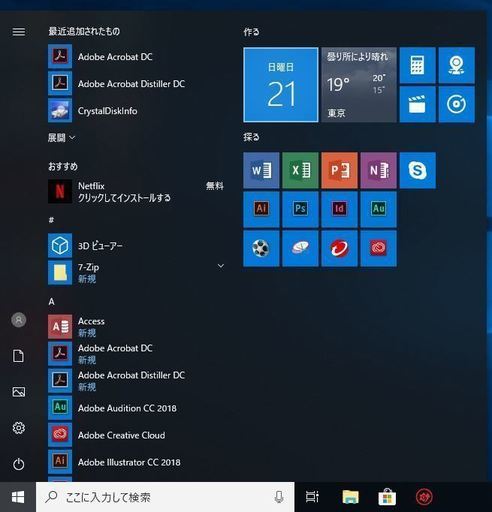Expand the hamburger menu in Start
Image resolution: width=492 pixels, height=512 pixels.
(x=19, y=32)
